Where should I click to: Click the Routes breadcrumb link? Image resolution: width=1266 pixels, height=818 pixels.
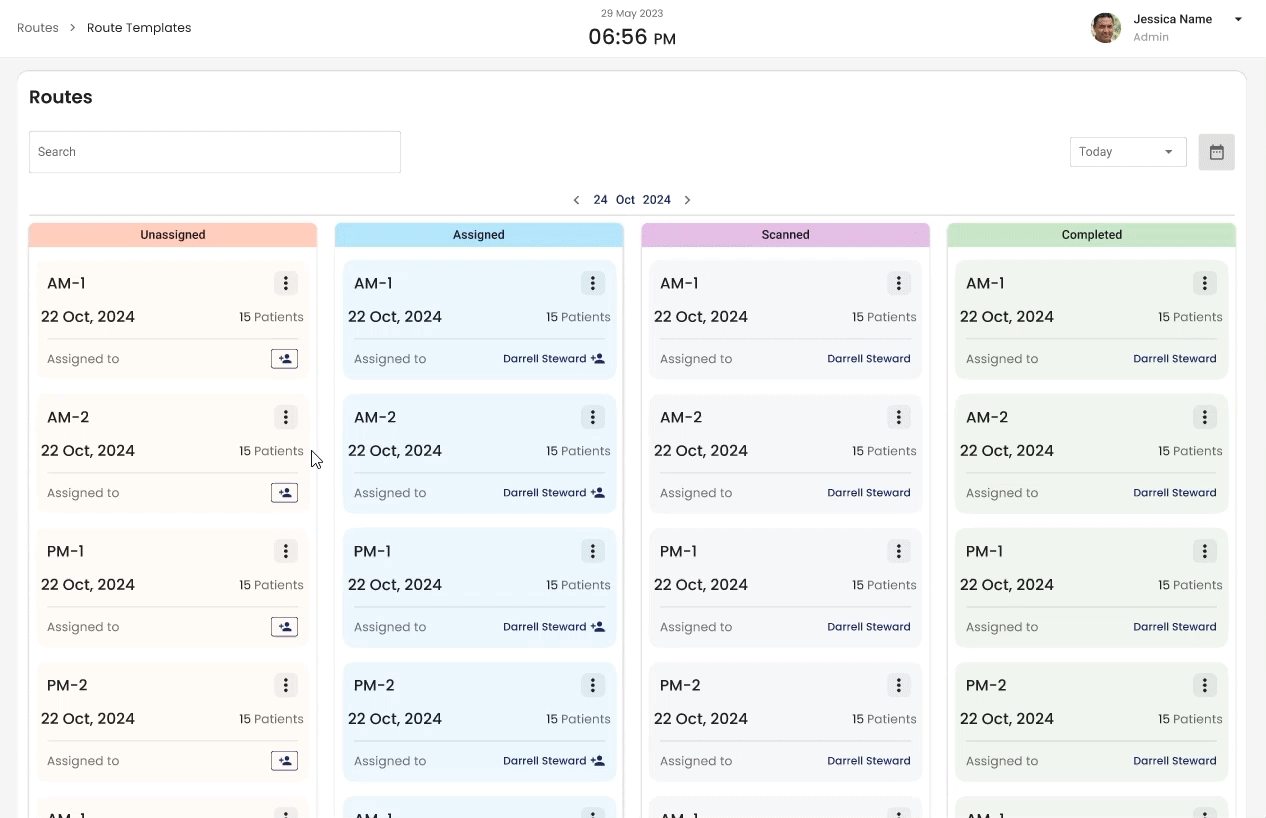coord(38,28)
